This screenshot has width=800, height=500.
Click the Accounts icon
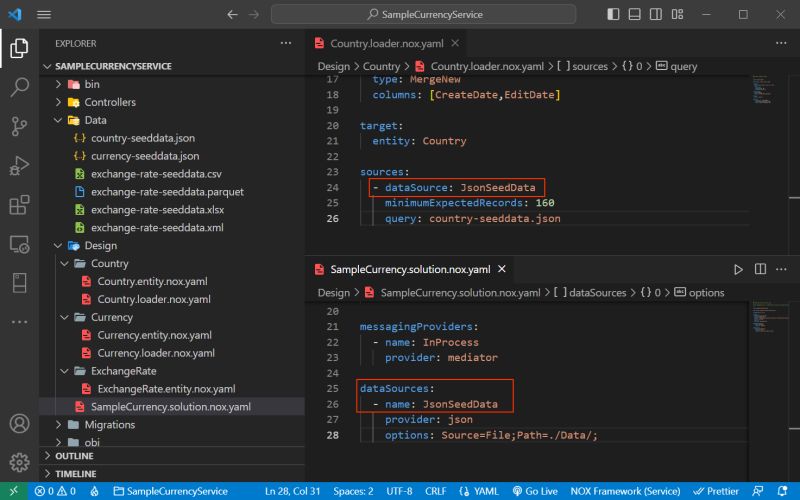[x=19, y=423]
